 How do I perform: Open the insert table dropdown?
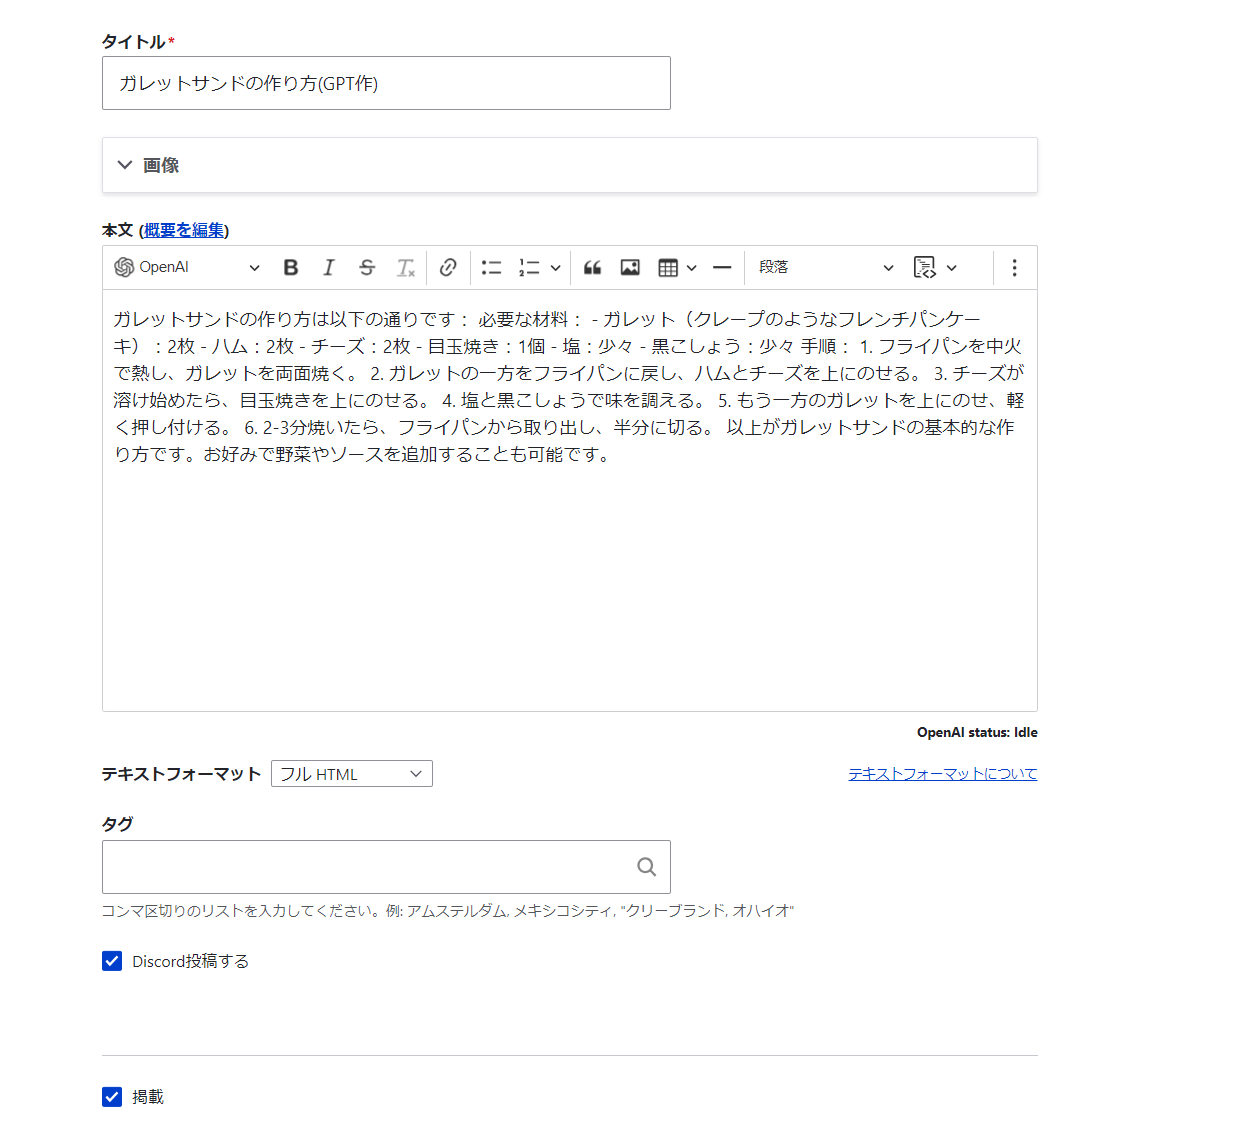tap(677, 267)
